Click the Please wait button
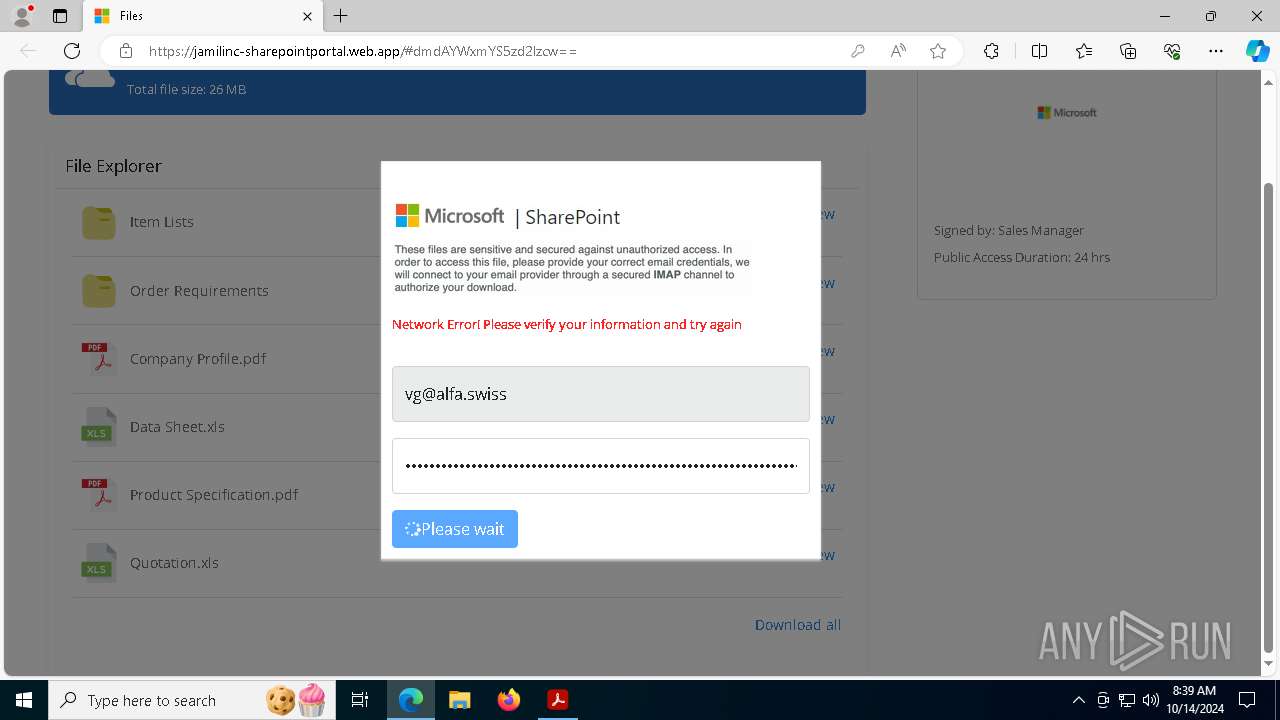 [455, 529]
